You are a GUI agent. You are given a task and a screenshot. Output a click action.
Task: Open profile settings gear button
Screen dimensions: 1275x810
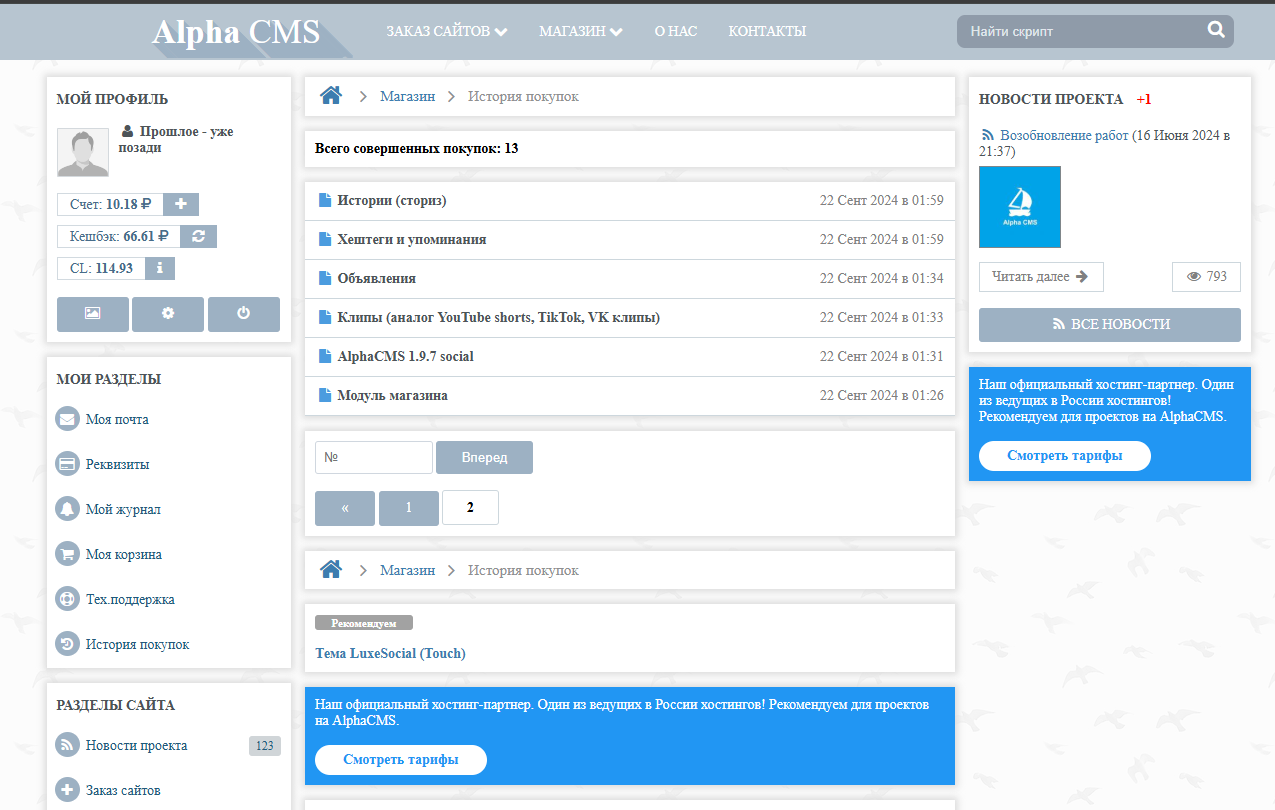[168, 313]
